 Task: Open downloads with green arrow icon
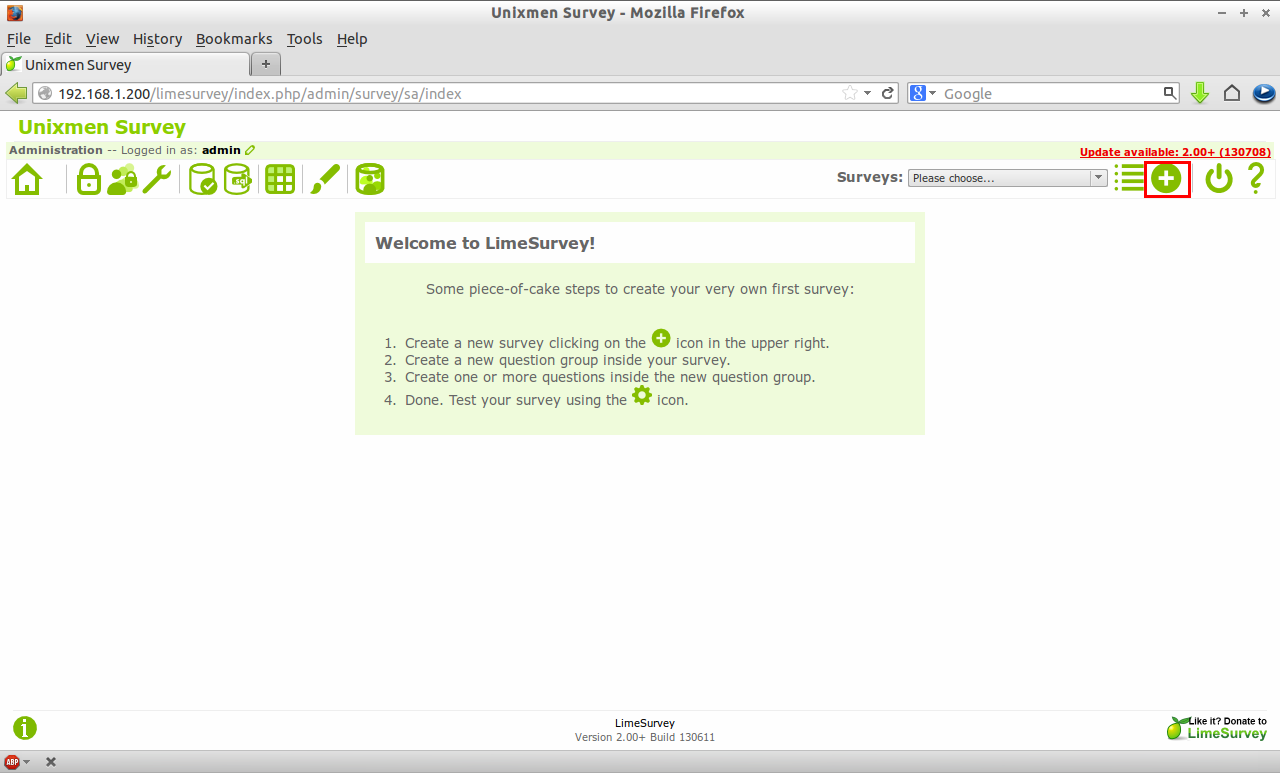click(1200, 93)
